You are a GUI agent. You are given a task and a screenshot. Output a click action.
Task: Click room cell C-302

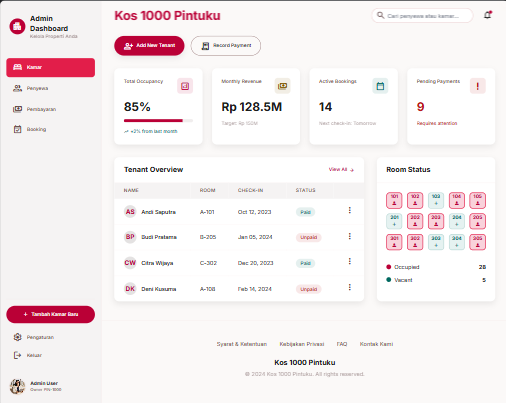208,263
